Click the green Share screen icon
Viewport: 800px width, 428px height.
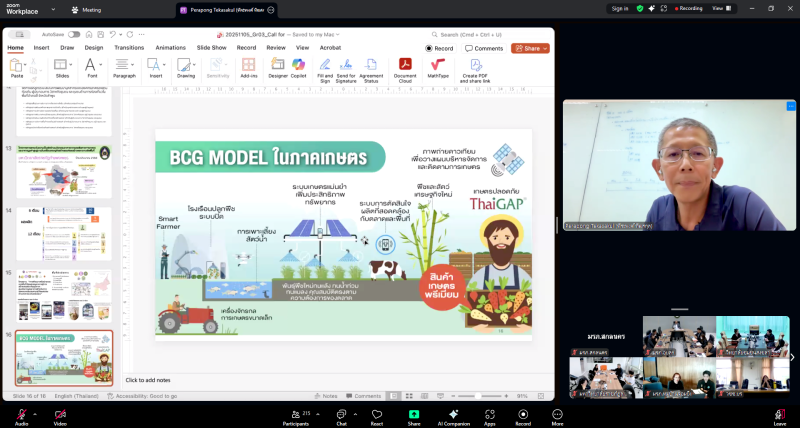coord(414,414)
